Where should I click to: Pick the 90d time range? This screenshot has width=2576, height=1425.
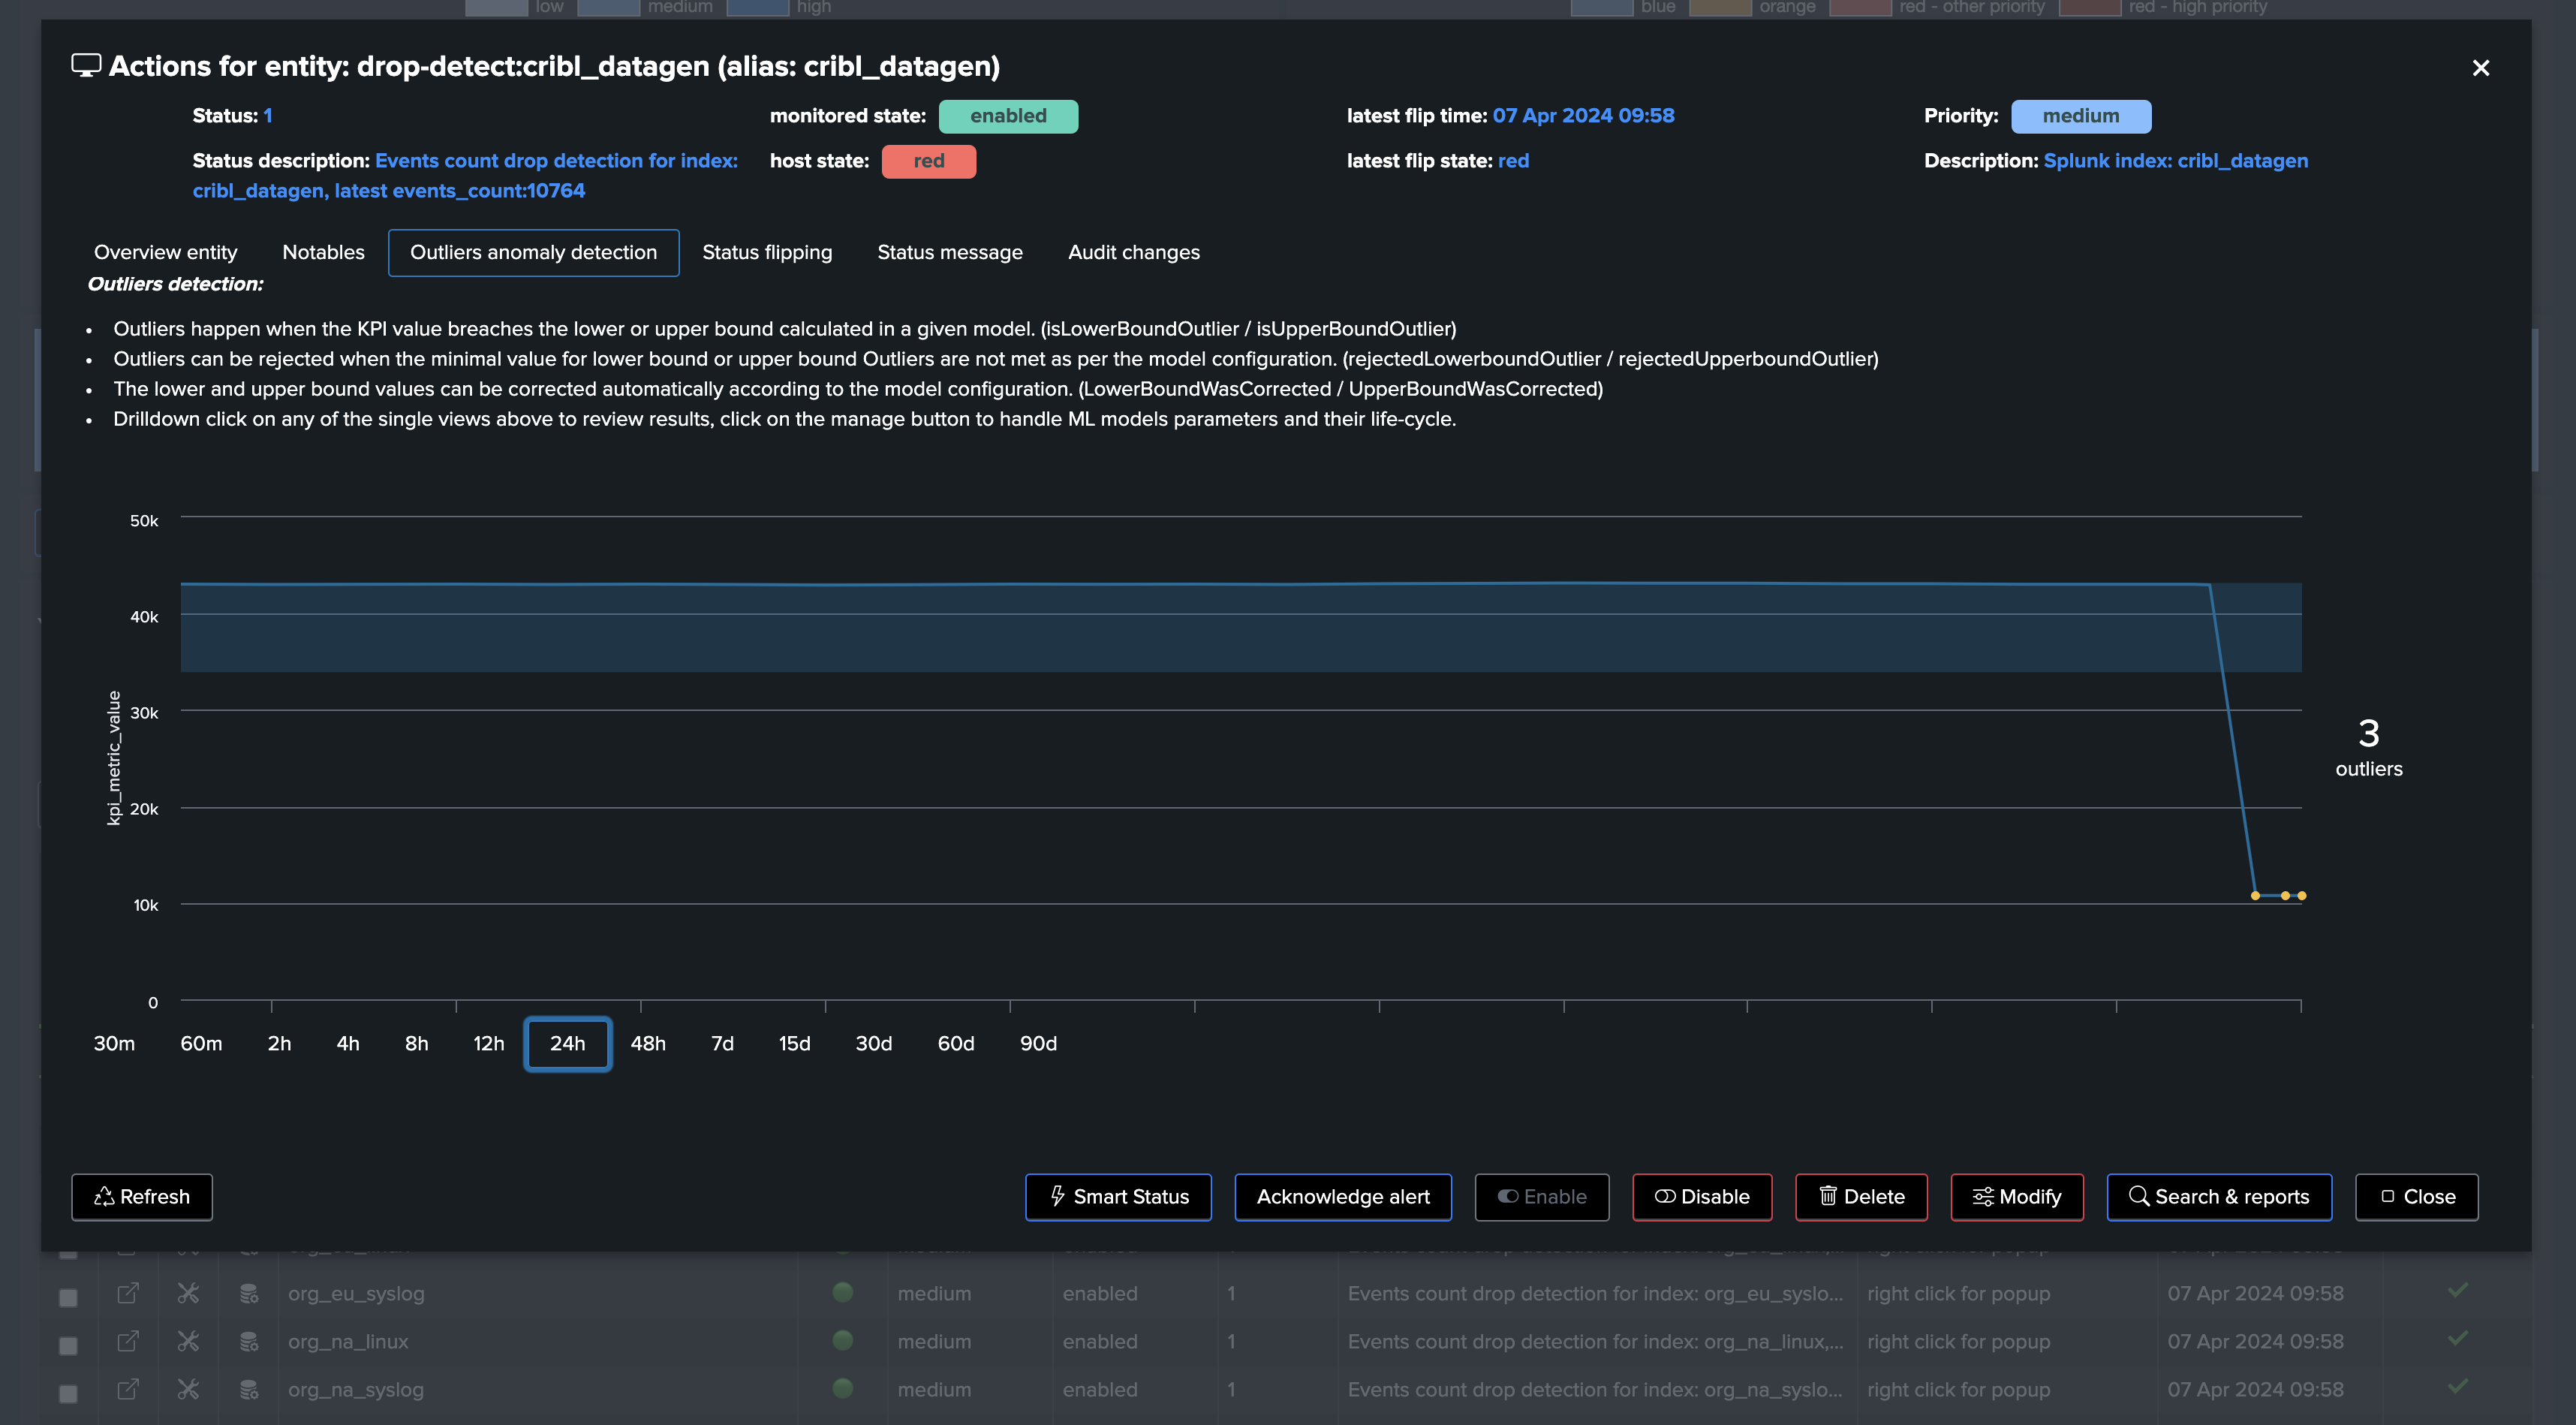pos(1038,1043)
